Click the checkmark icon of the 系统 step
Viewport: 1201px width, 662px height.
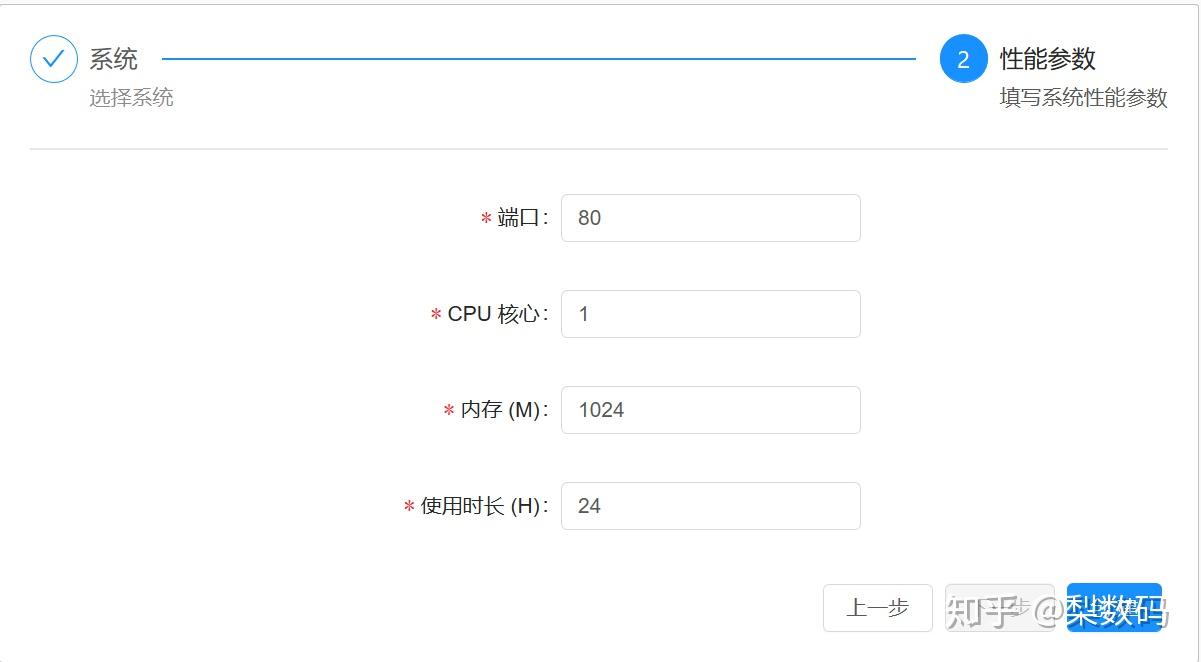[54, 59]
